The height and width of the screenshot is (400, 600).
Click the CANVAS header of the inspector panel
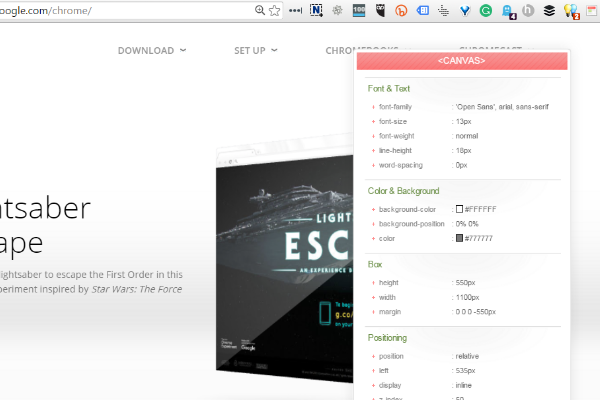(x=462, y=62)
